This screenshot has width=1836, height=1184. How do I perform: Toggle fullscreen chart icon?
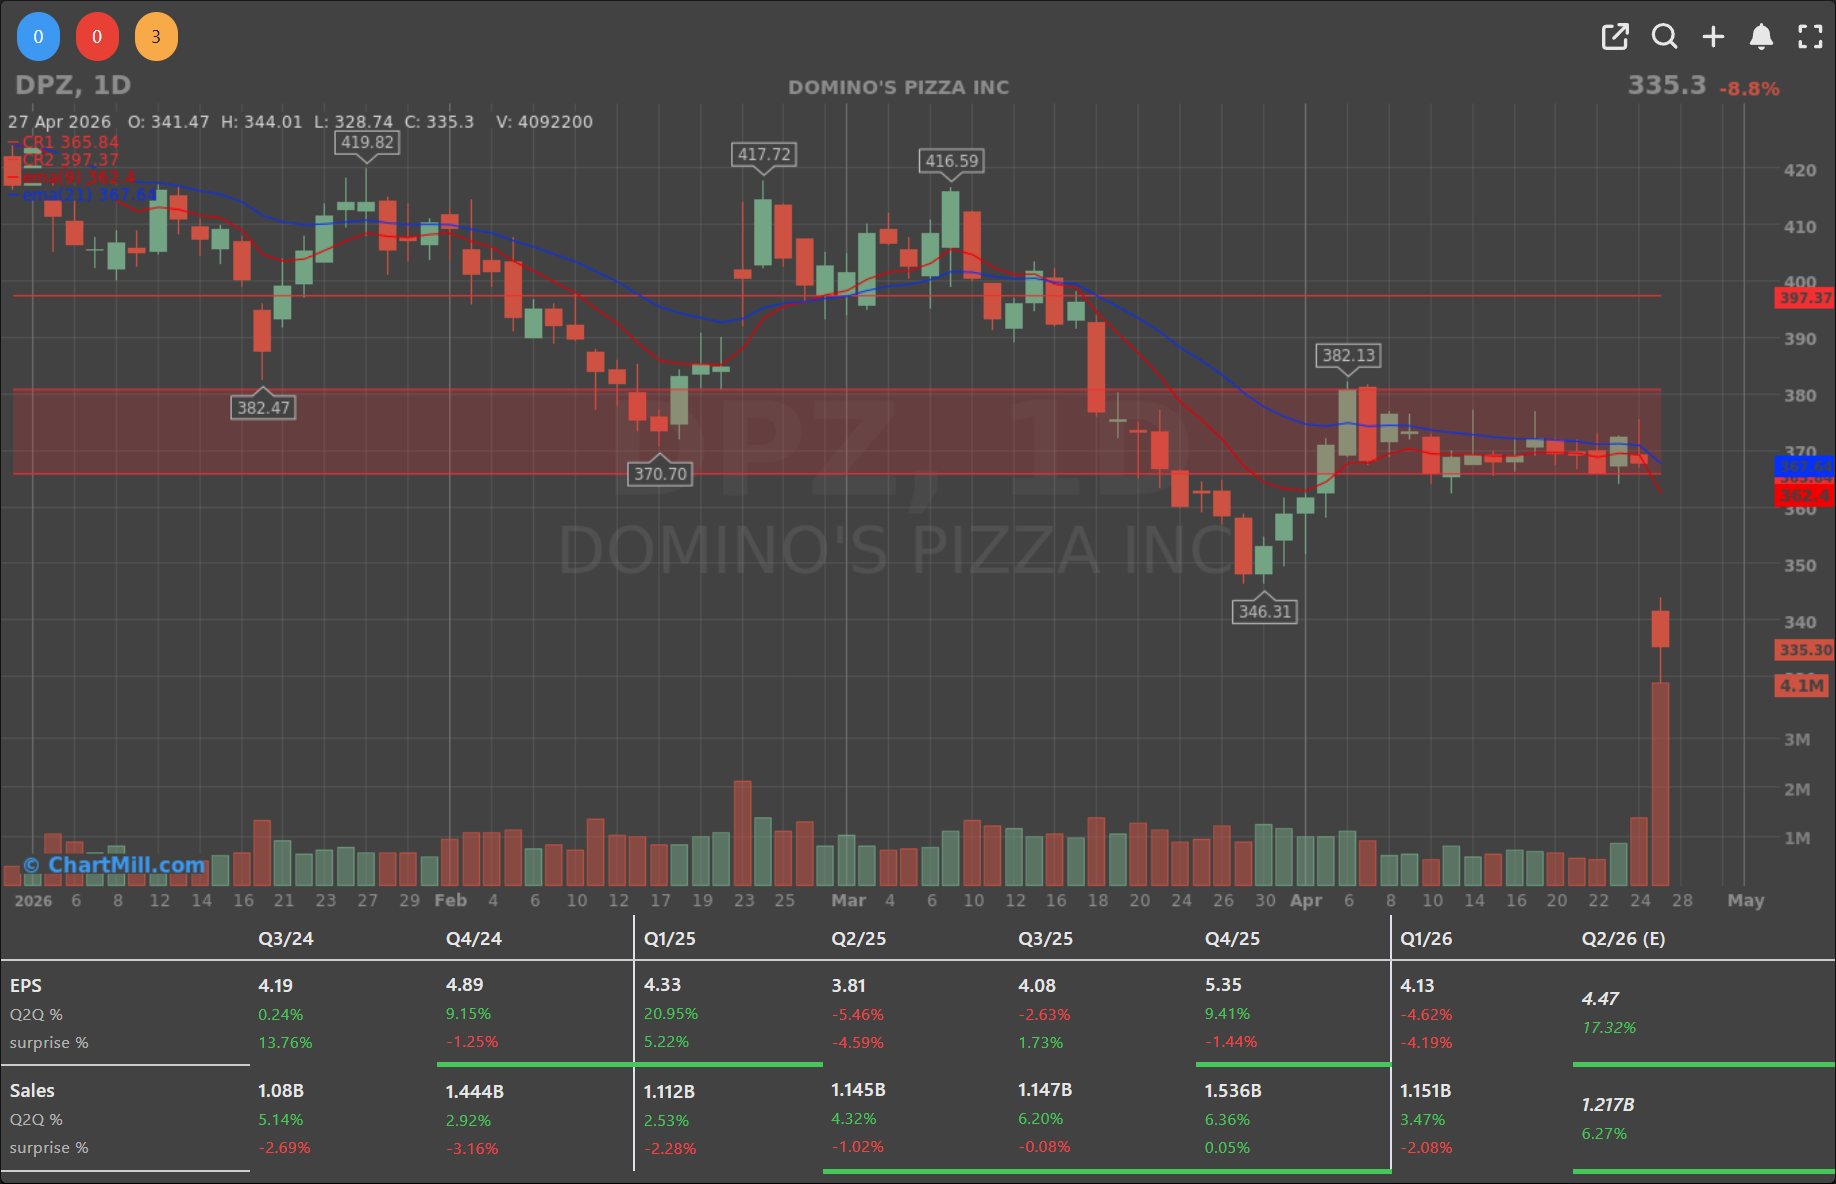[1810, 37]
